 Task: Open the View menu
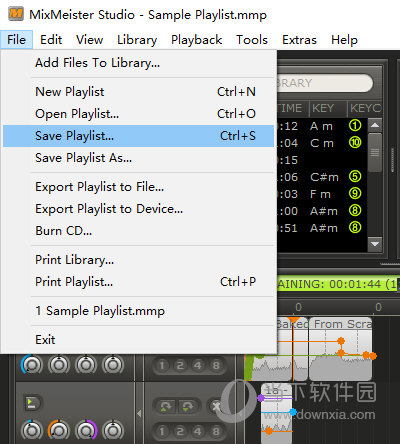(x=89, y=40)
